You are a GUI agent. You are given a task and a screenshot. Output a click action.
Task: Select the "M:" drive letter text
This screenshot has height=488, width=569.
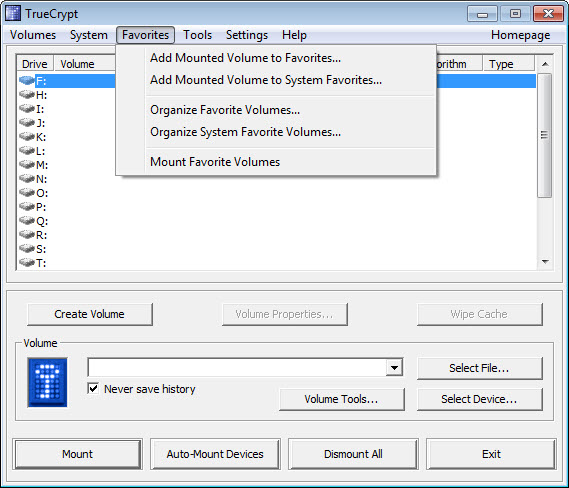[x=42, y=165]
